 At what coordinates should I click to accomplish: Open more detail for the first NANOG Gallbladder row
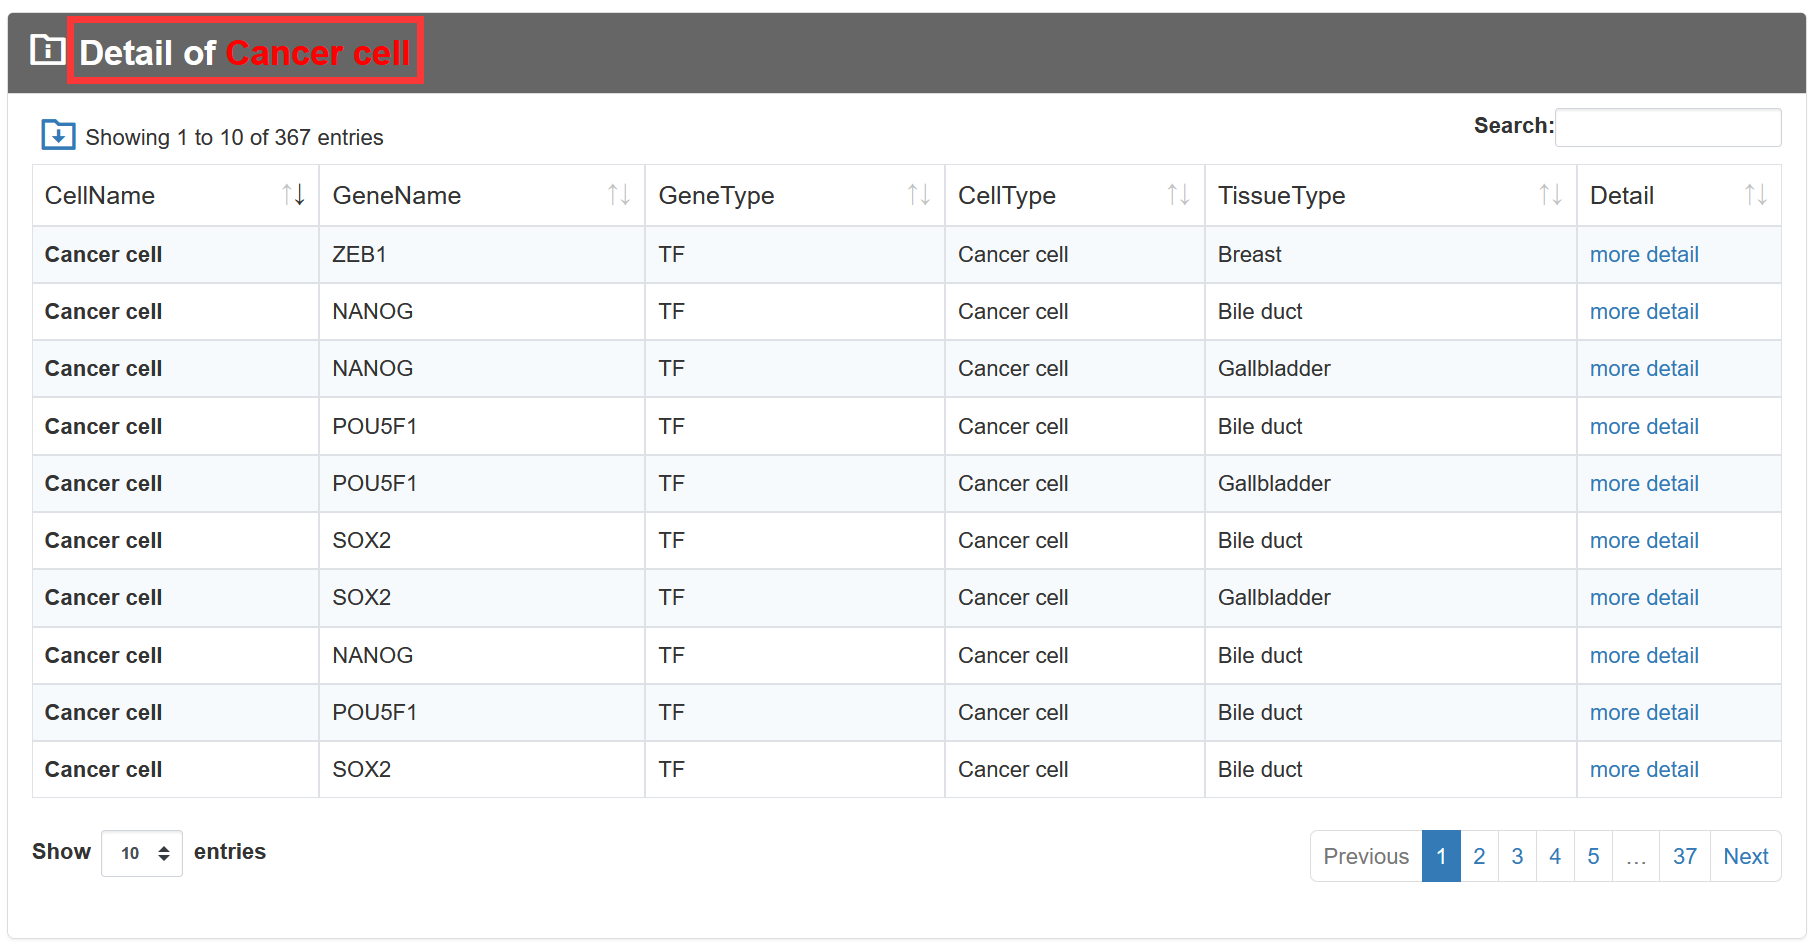[x=1644, y=369]
